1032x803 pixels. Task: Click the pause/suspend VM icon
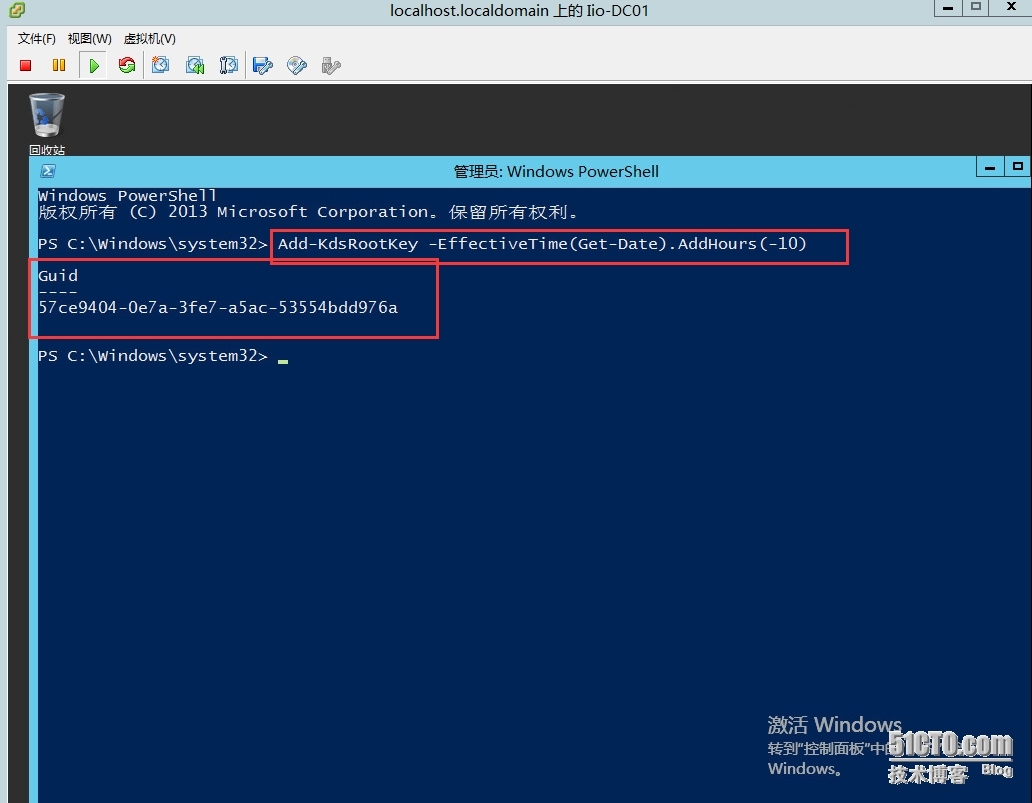59,65
